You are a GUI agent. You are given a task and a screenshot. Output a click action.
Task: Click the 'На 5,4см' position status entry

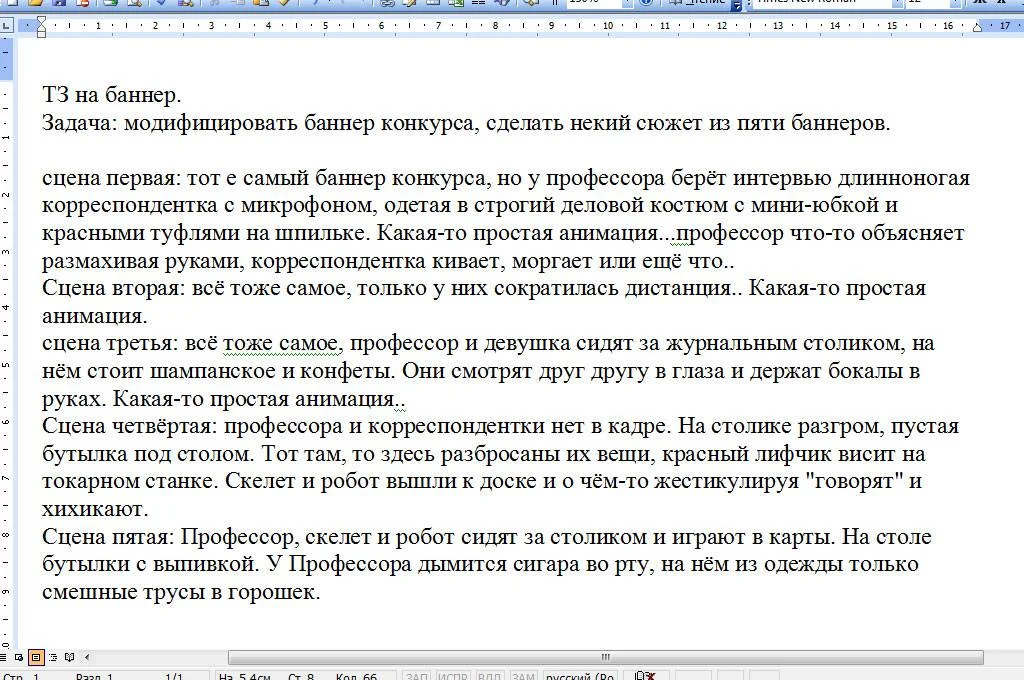[x=244, y=676]
